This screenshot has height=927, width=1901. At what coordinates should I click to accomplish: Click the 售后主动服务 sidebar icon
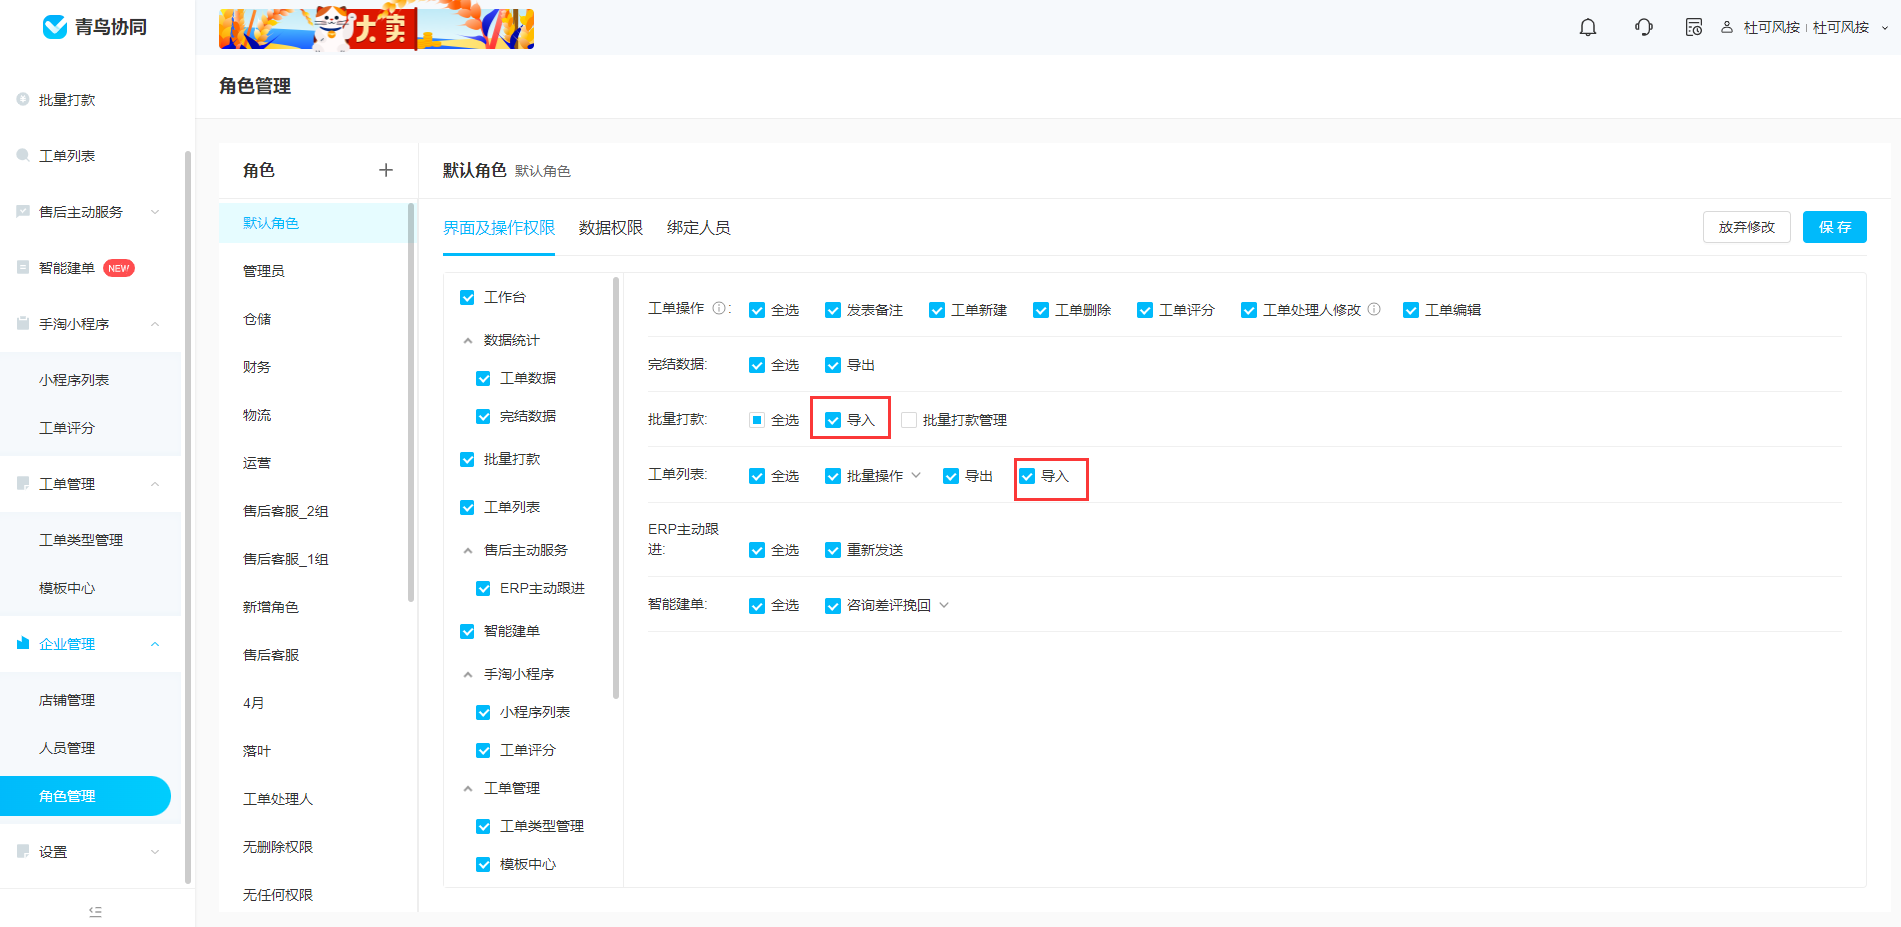coord(23,211)
